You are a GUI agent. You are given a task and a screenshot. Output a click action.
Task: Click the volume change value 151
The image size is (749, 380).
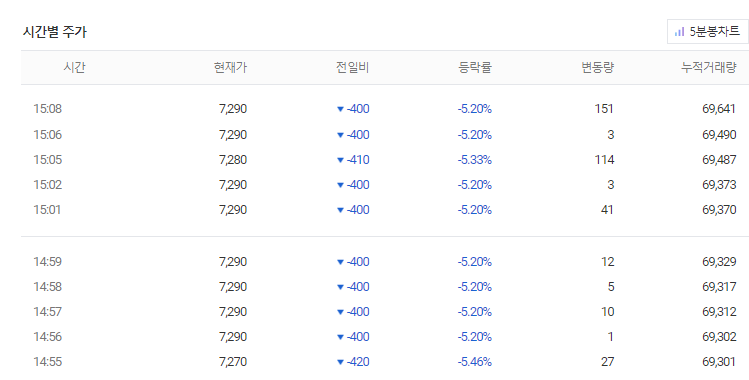(604, 109)
